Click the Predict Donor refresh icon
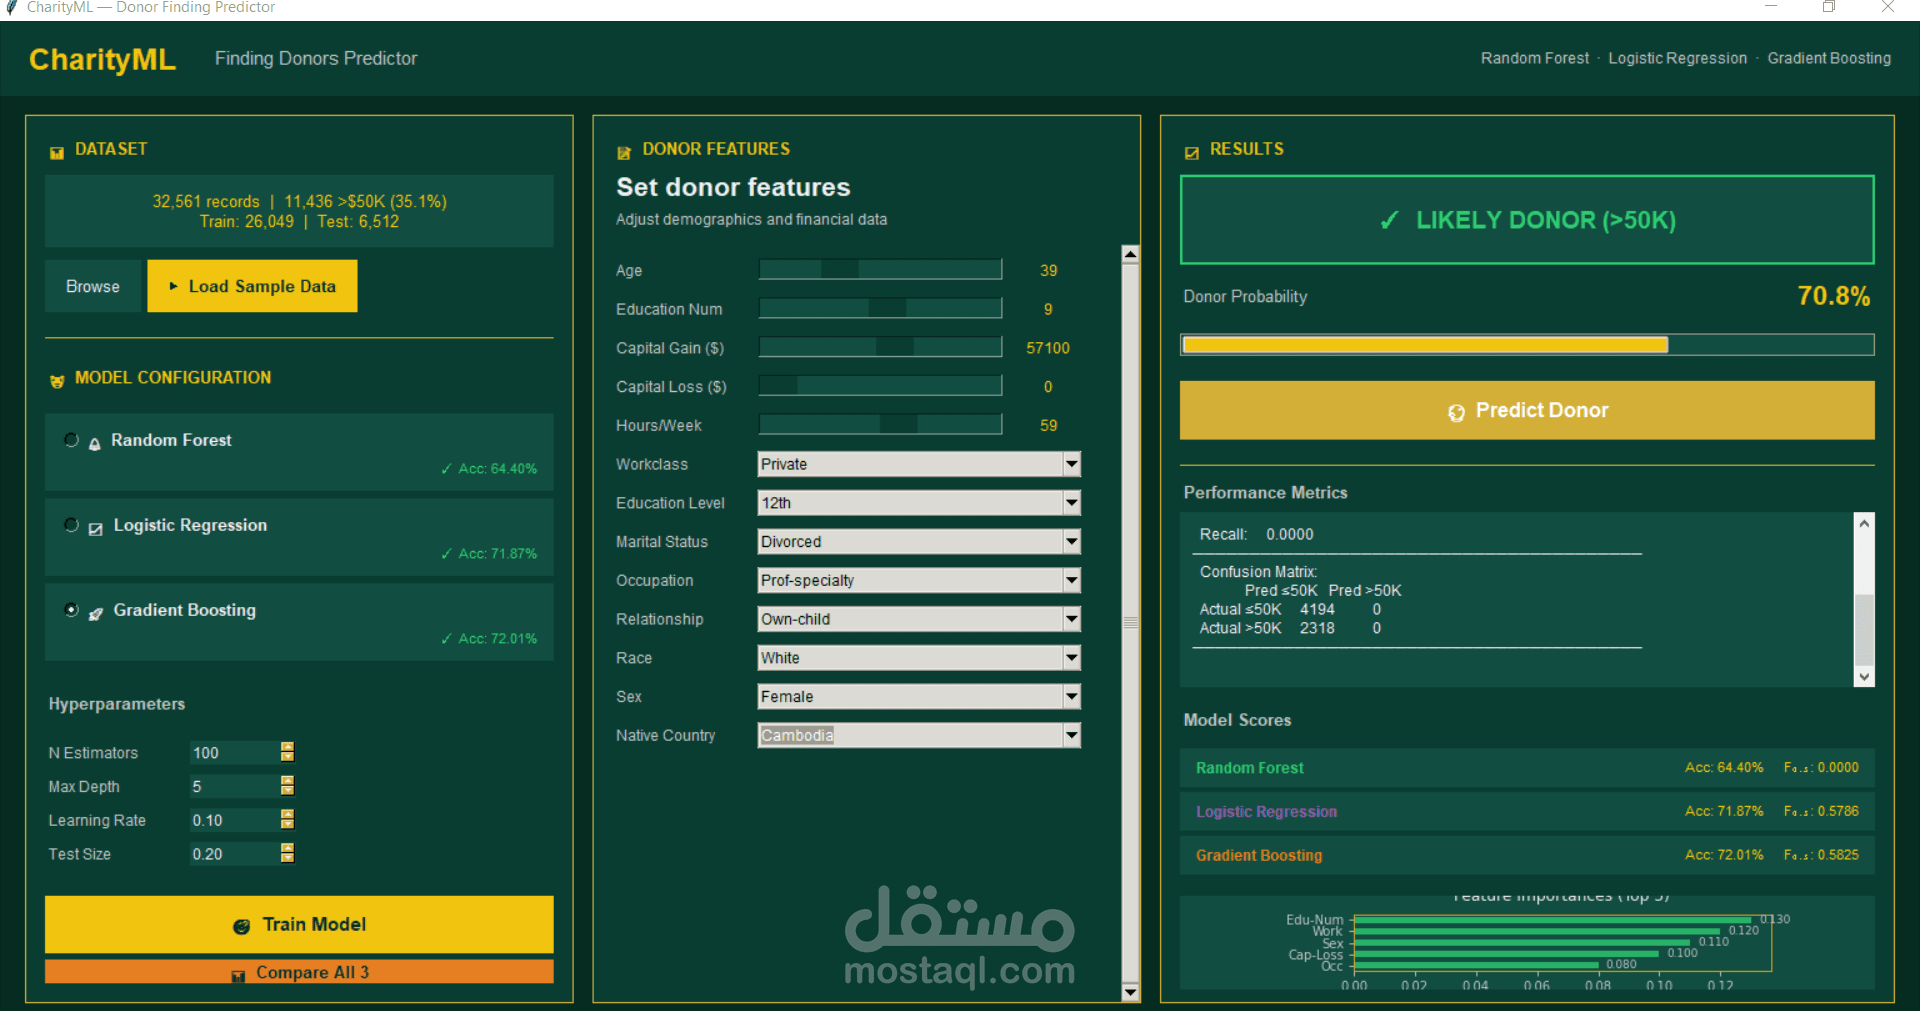The width and height of the screenshot is (1920, 1011). coord(1456,412)
